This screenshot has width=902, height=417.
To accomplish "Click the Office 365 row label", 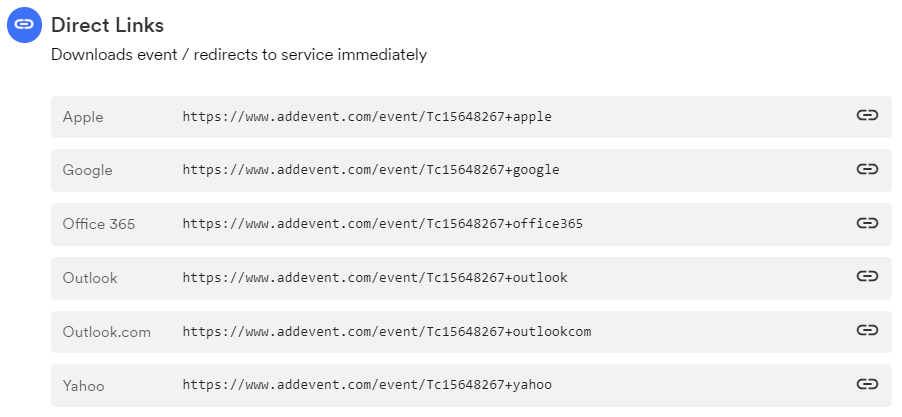I will pyautogui.click(x=99, y=224).
